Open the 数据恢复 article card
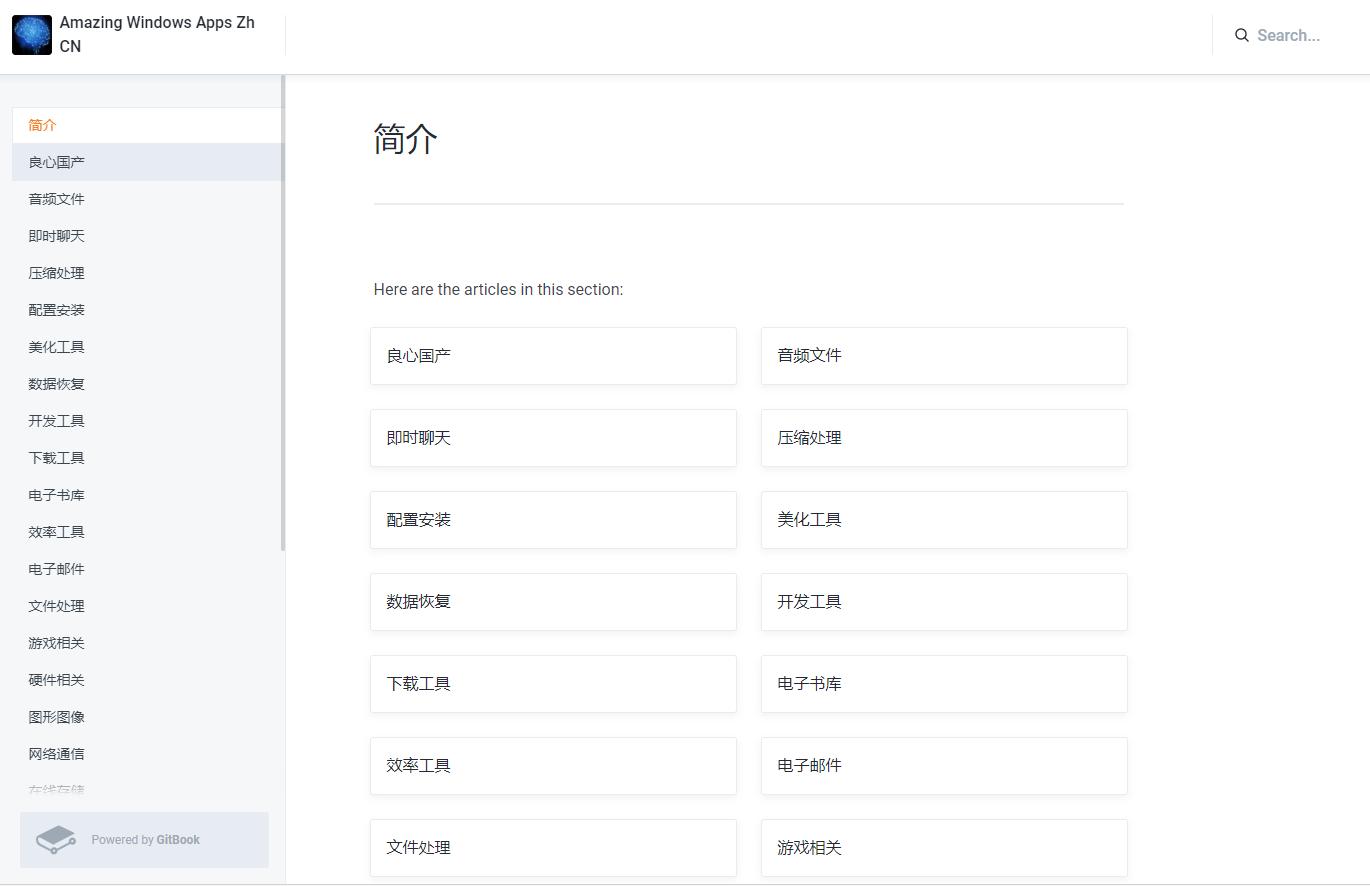Viewport: 1370px width, 886px height. 553,602
